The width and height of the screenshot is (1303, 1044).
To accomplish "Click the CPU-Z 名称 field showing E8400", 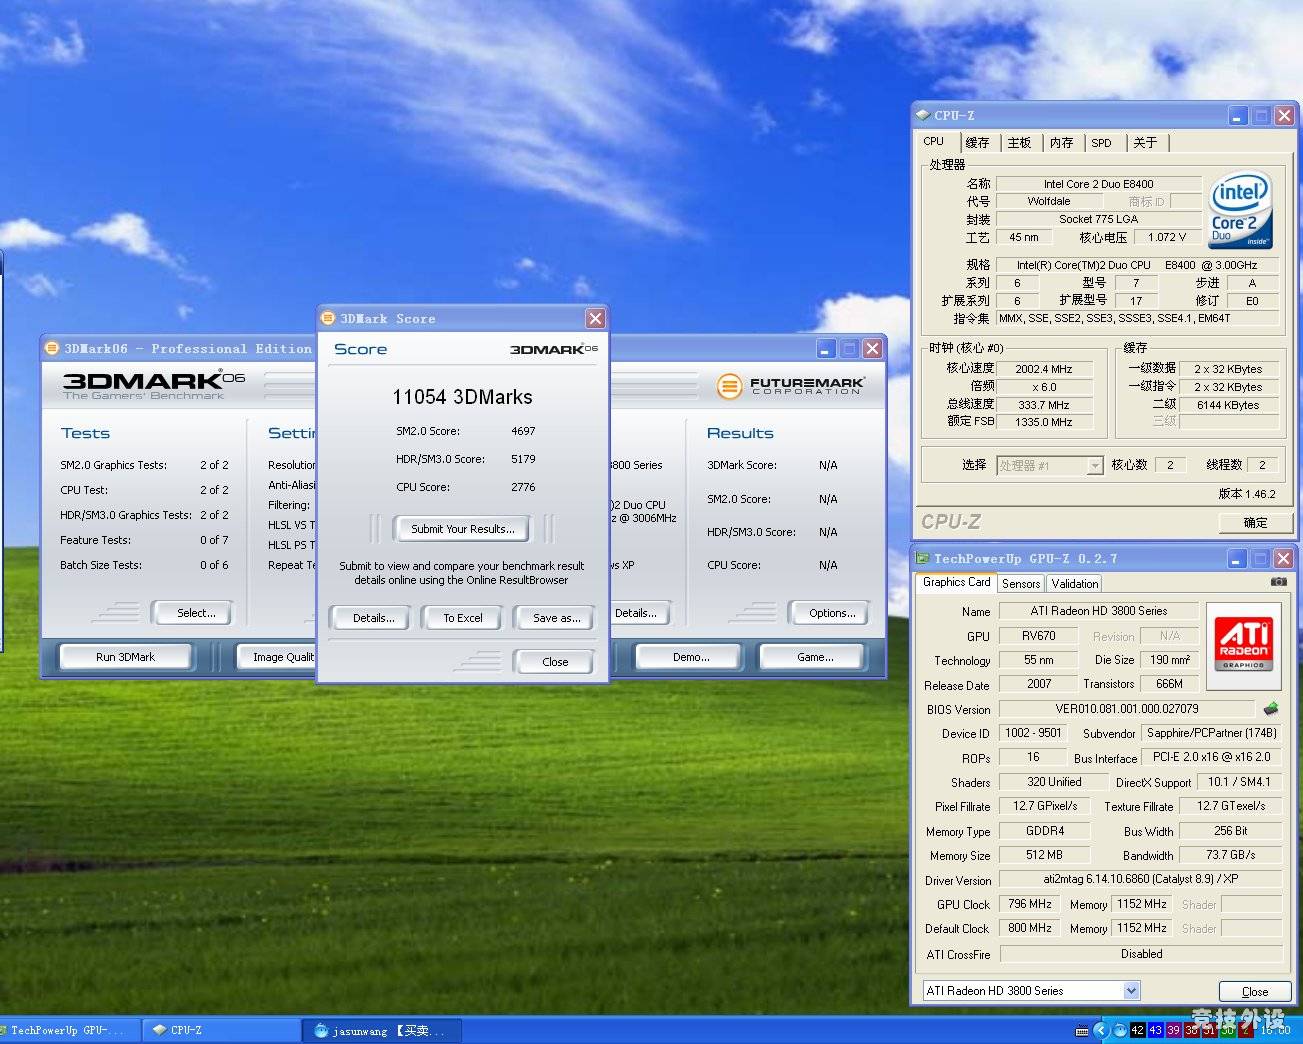I will pyautogui.click(x=1098, y=184).
